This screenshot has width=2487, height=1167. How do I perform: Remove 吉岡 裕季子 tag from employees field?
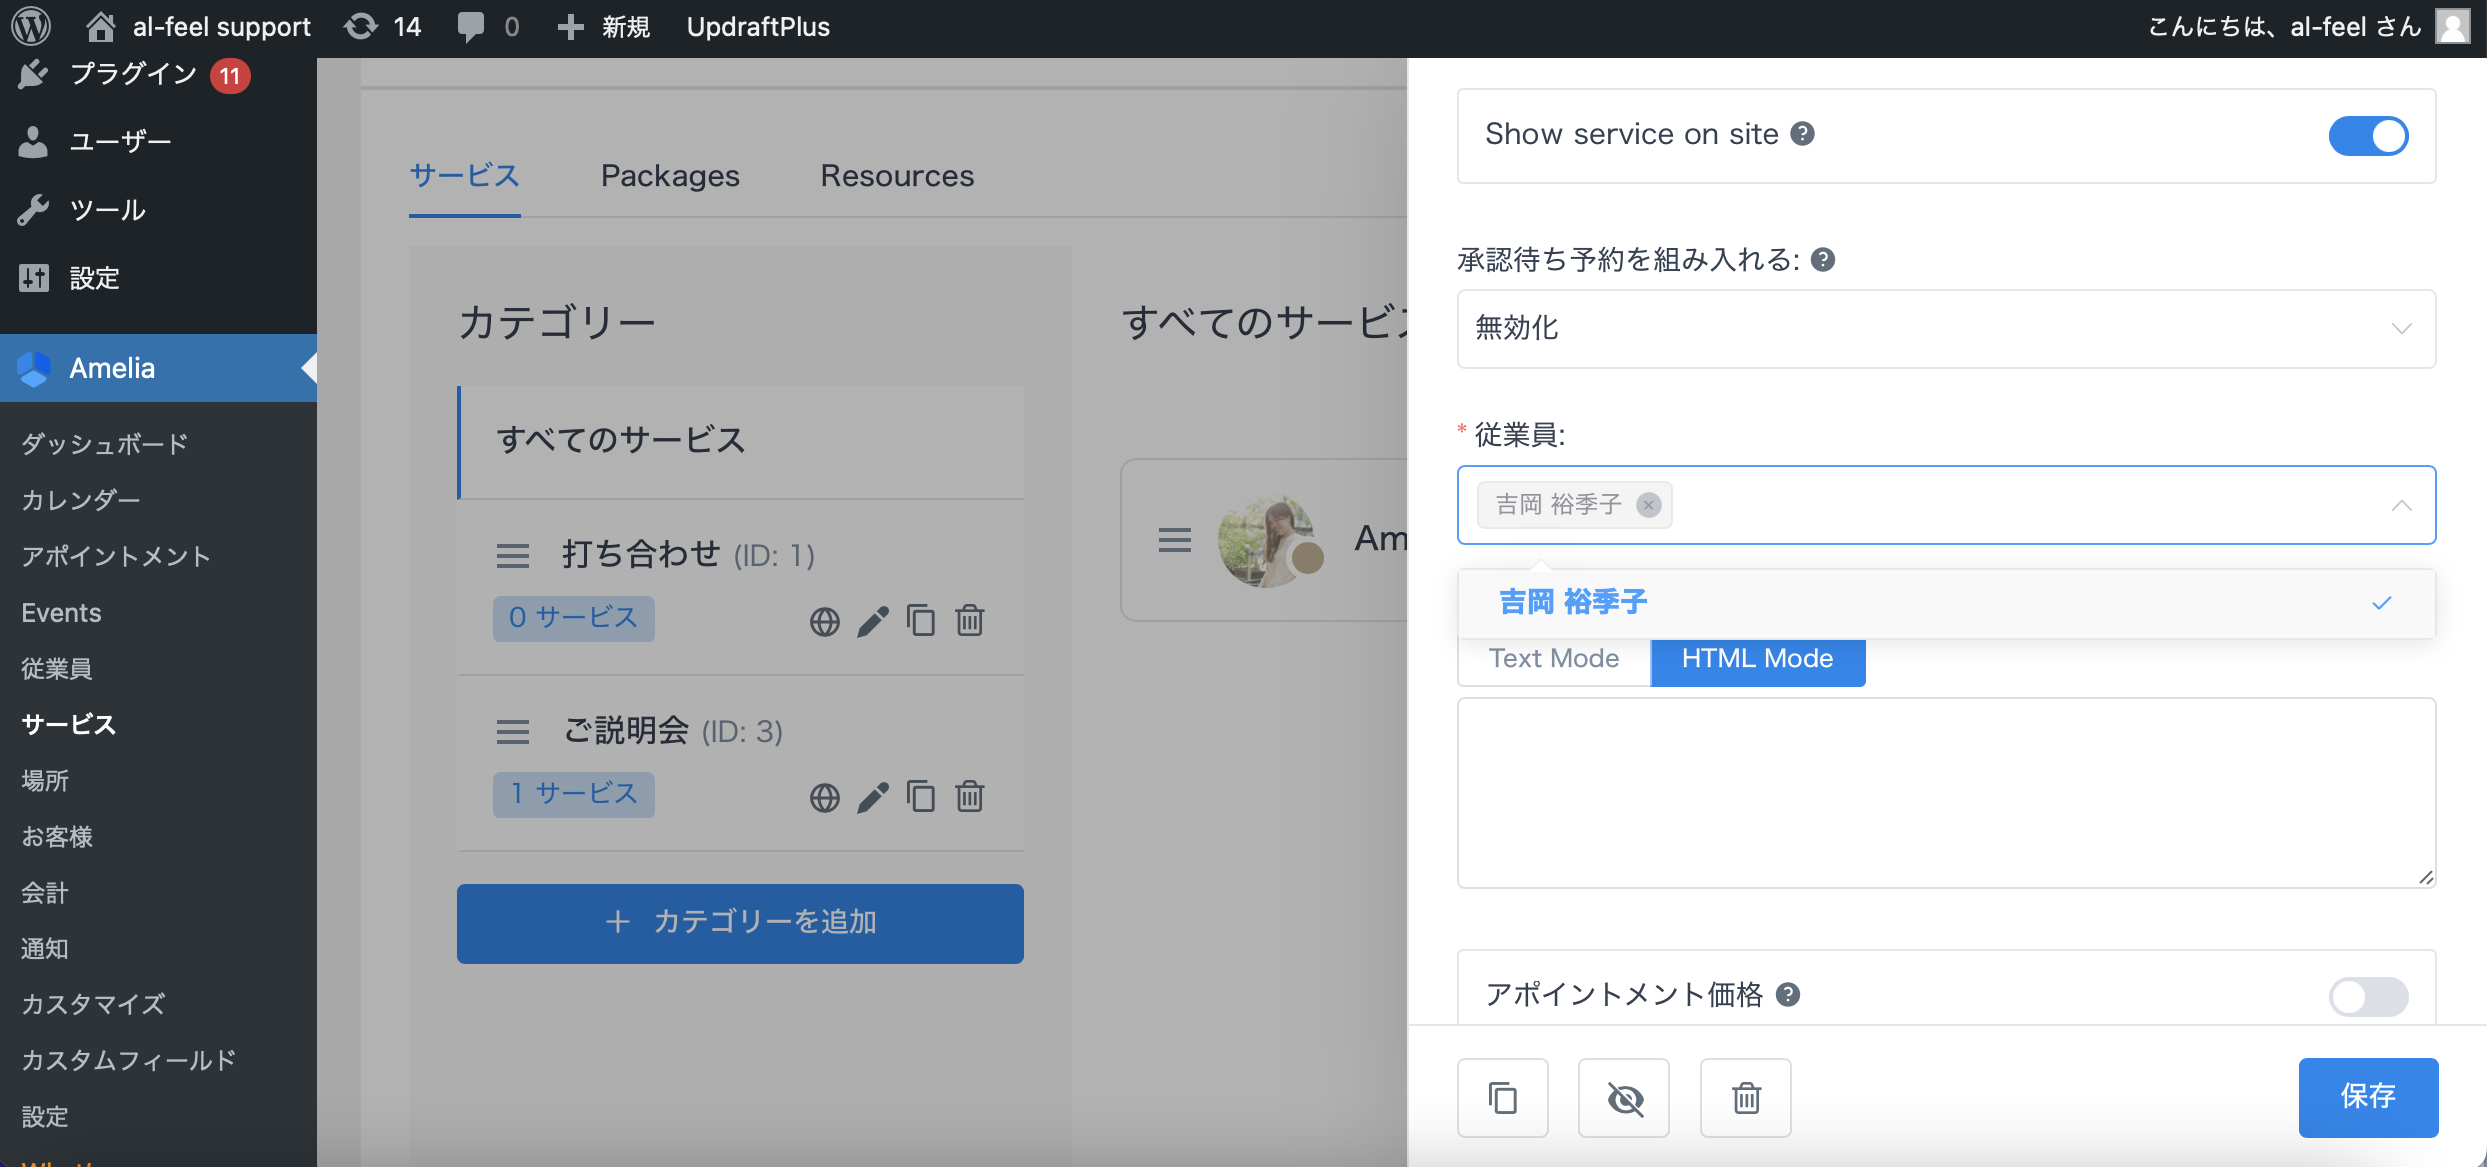(x=1648, y=505)
